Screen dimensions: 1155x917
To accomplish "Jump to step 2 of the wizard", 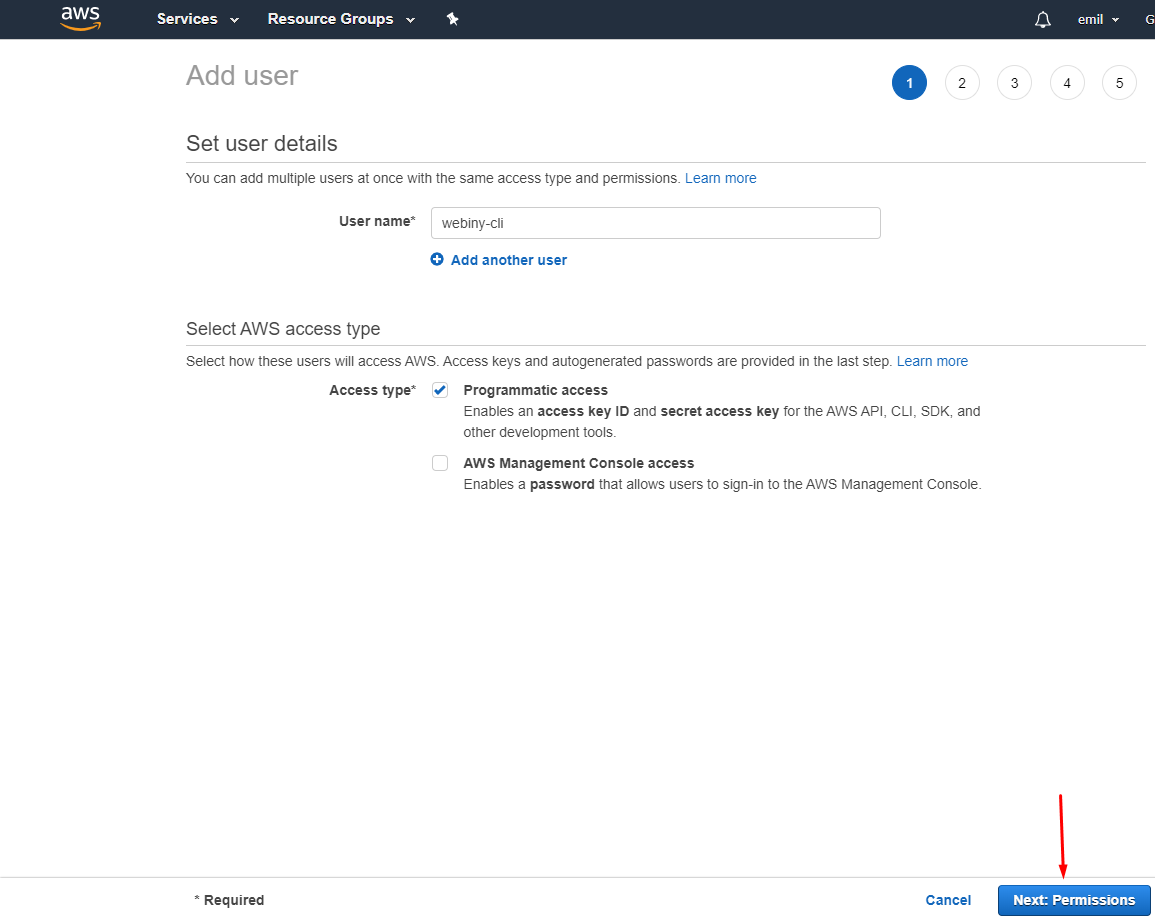I will click(962, 82).
